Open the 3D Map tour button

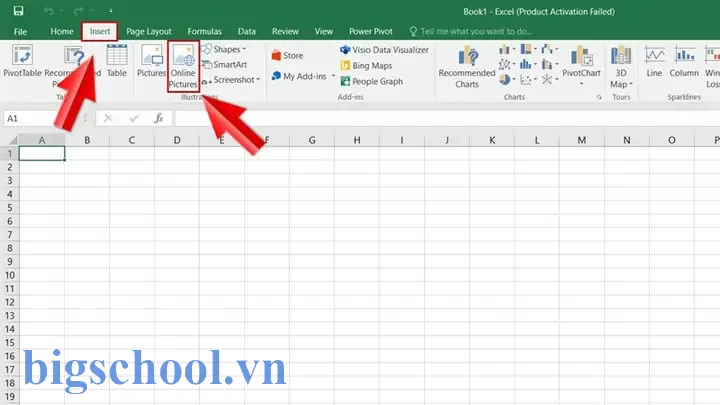(x=621, y=67)
